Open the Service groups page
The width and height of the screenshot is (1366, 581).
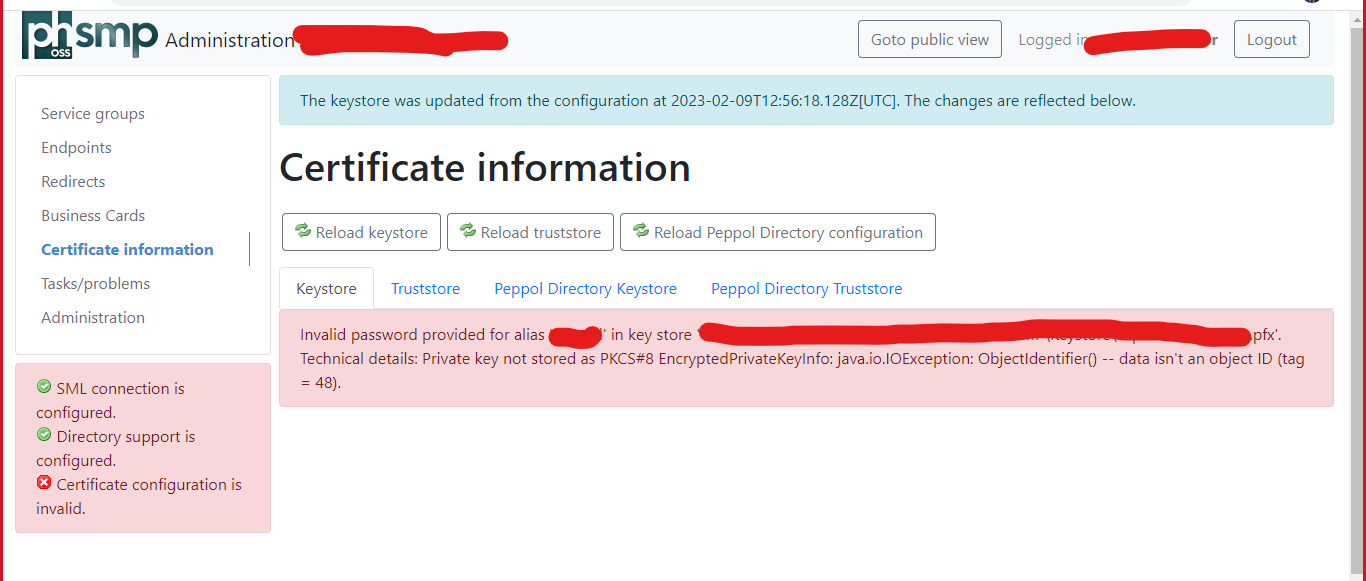coord(92,113)
